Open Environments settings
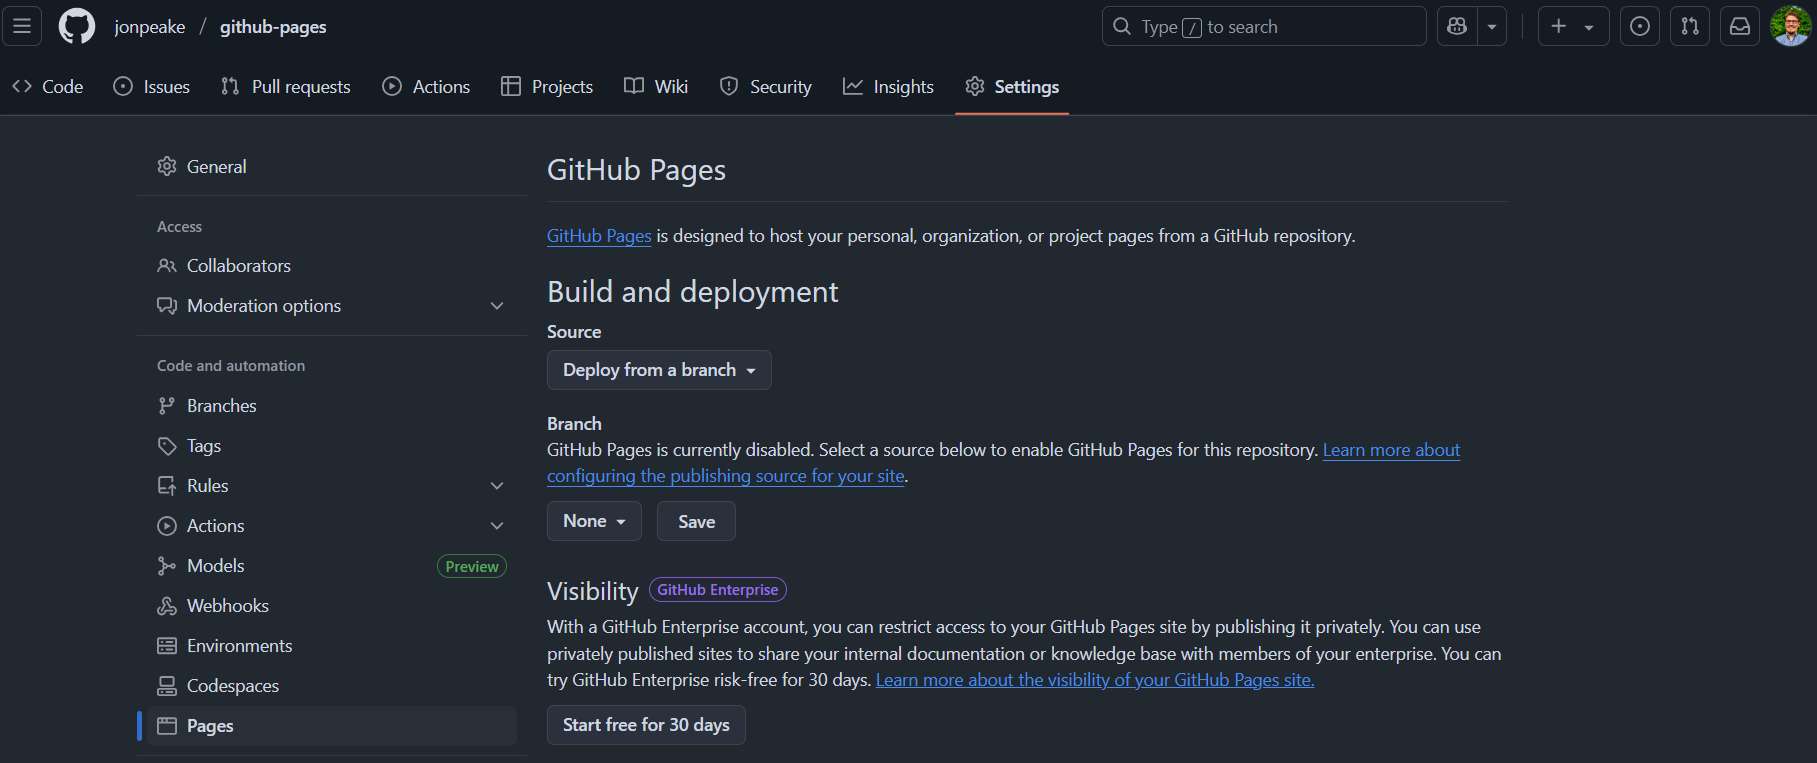1817x763 pixels. coord(332,646)
